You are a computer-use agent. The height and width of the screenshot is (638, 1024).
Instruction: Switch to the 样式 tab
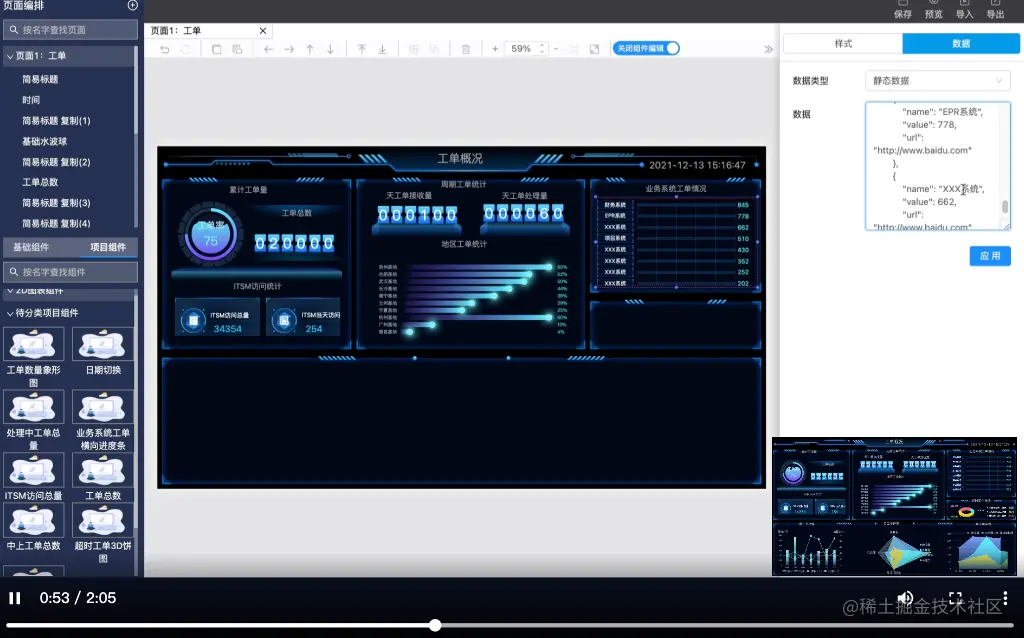[843, 43]
